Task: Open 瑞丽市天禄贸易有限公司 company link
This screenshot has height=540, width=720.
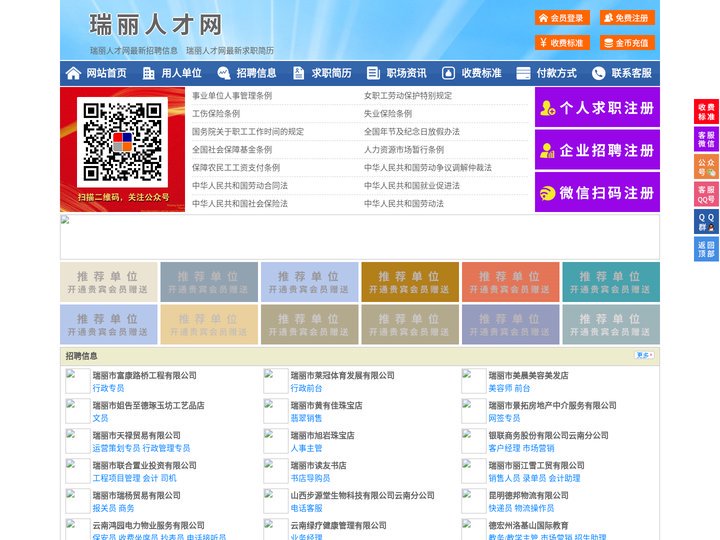Action: [x=136, y=435]
